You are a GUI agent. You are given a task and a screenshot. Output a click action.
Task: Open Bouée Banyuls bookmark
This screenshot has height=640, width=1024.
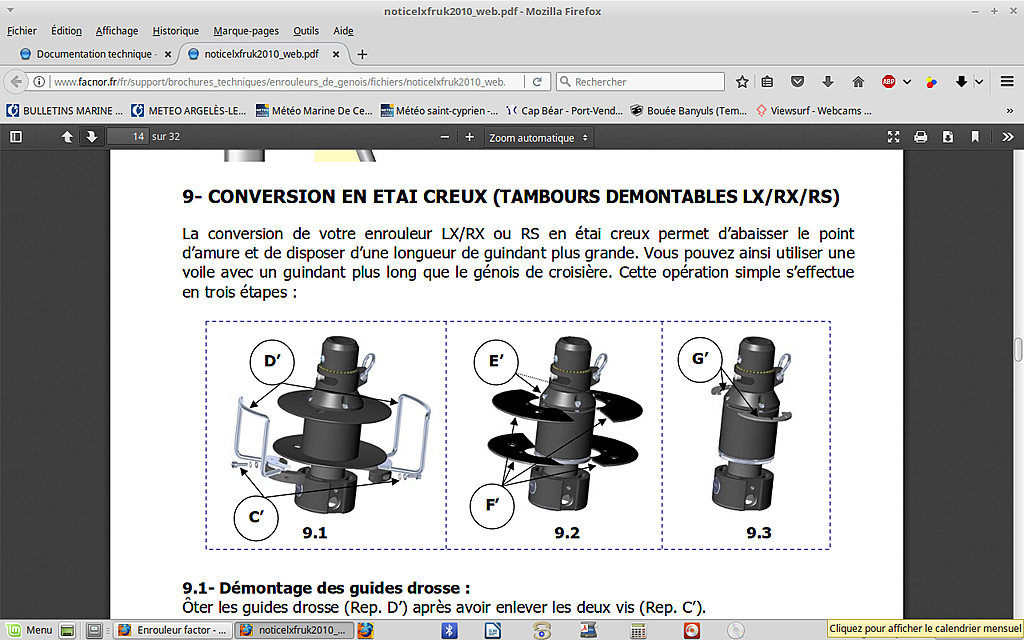click(689, 111)
